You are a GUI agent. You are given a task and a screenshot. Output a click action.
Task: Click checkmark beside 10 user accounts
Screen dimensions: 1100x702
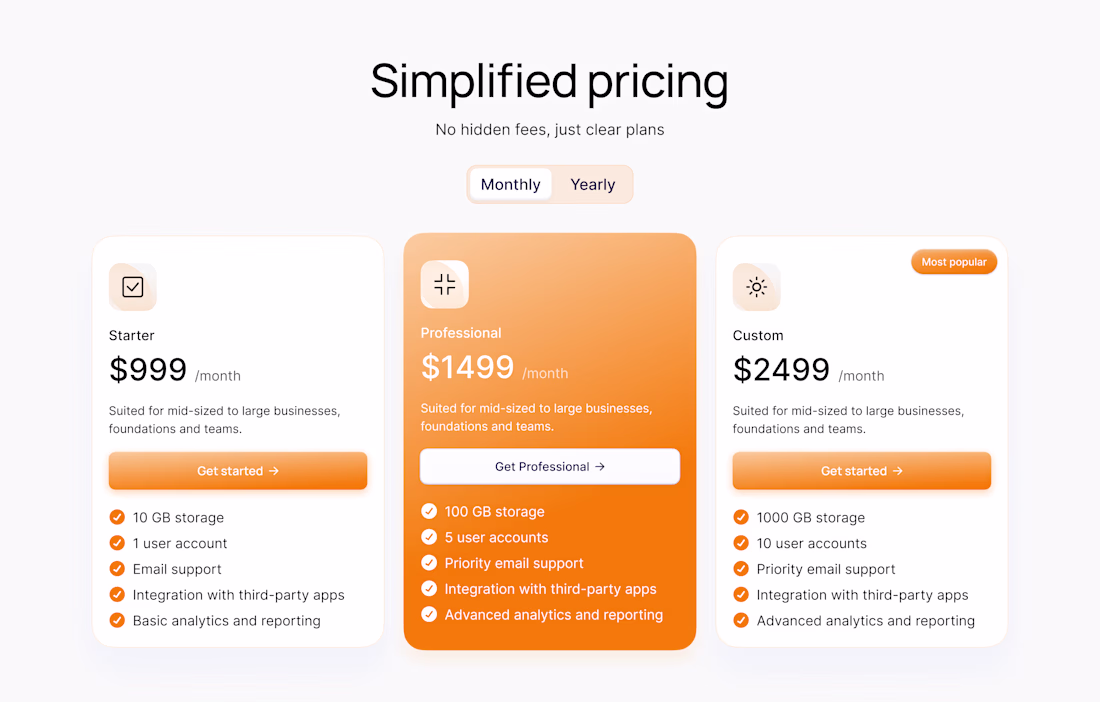[741, 543]
